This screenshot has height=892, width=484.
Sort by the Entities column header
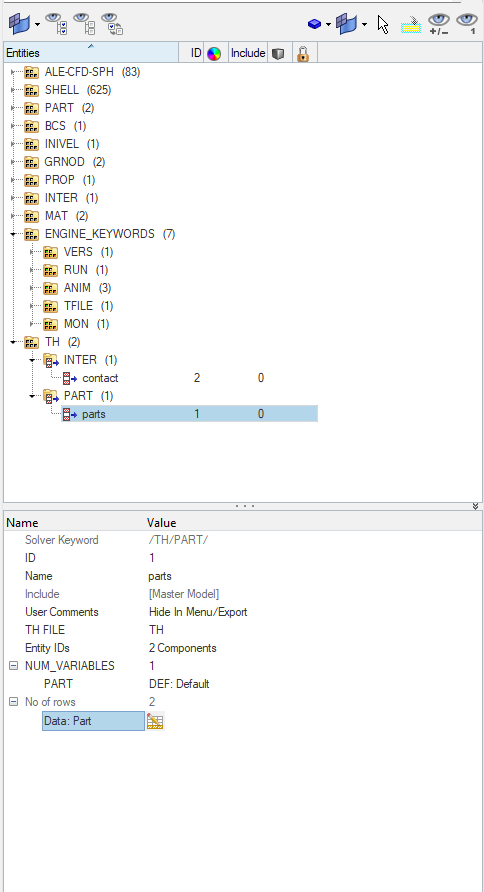(91, 53)
